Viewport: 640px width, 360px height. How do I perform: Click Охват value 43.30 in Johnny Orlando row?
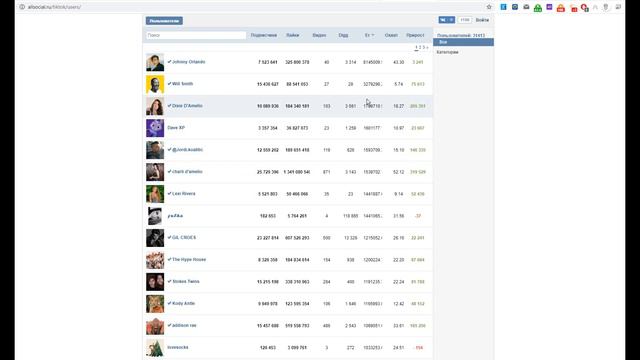(398, 62)
